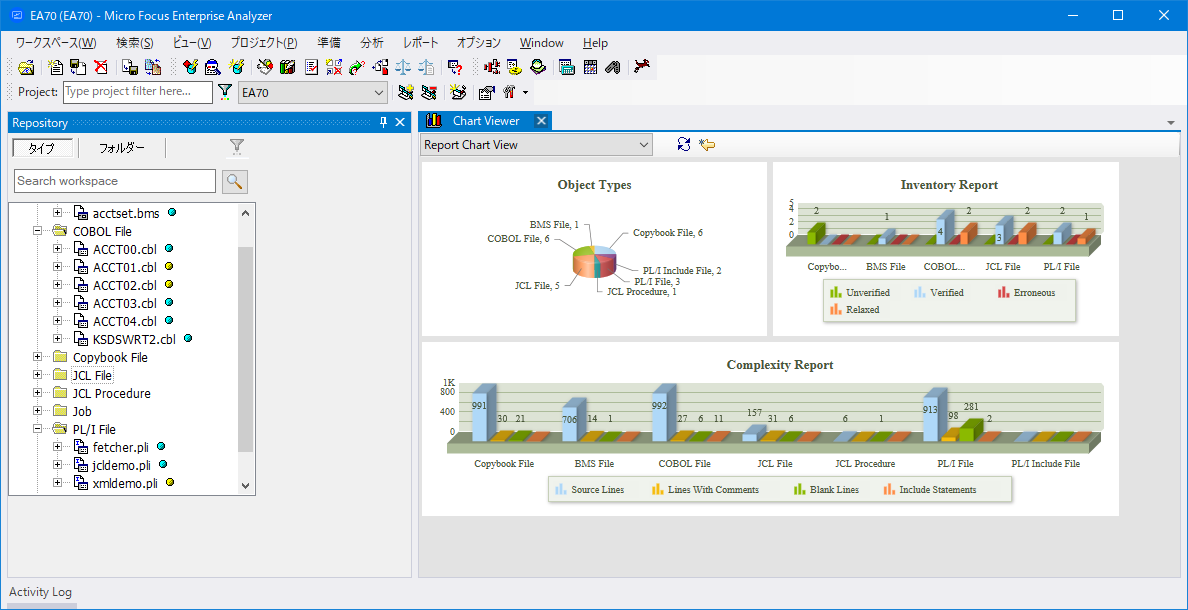Select the Chart Viewer tab
Image resolution: width=1188 pixels, height=610 pixels.
coord(486,121)
